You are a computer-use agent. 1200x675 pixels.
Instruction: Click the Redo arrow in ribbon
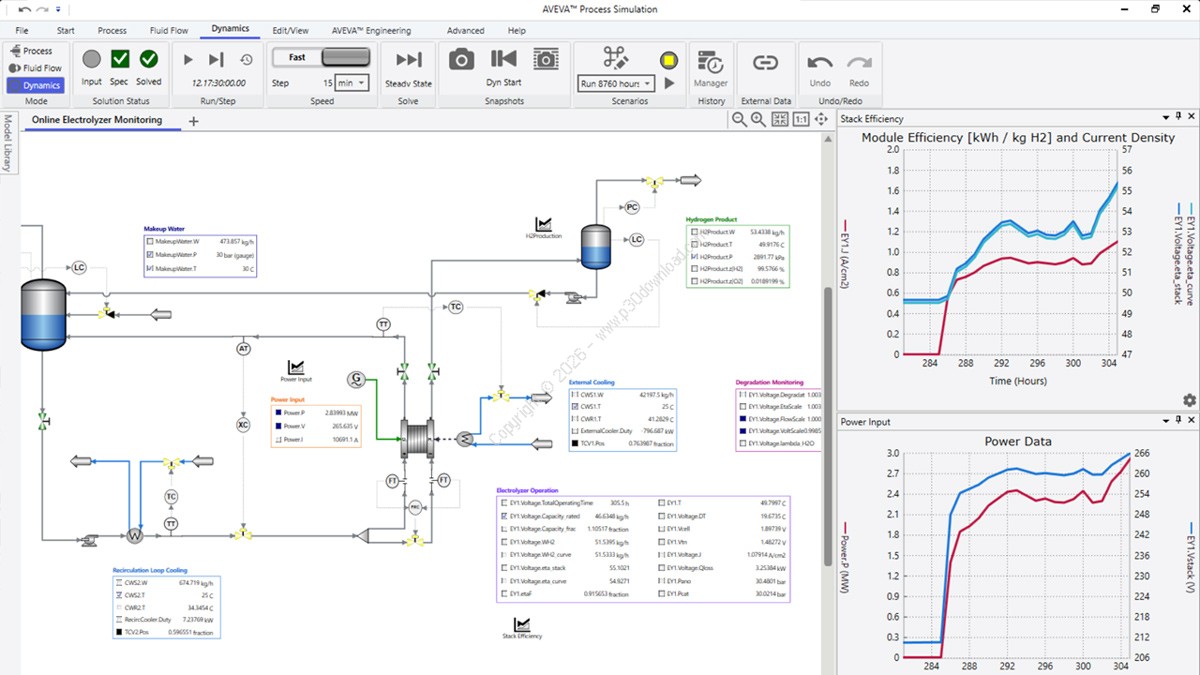point(859,62)
